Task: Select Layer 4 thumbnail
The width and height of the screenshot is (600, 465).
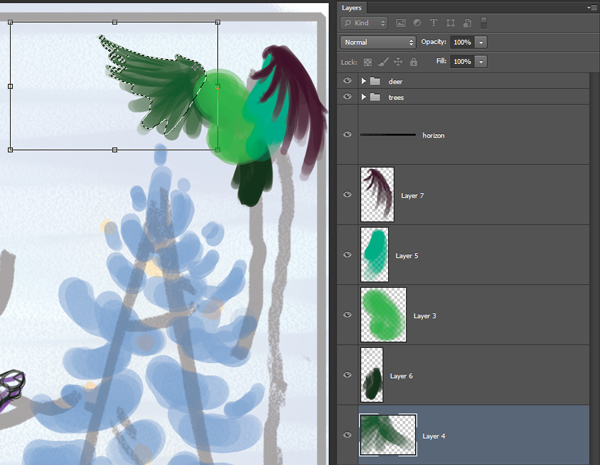Action: (388, 435)
